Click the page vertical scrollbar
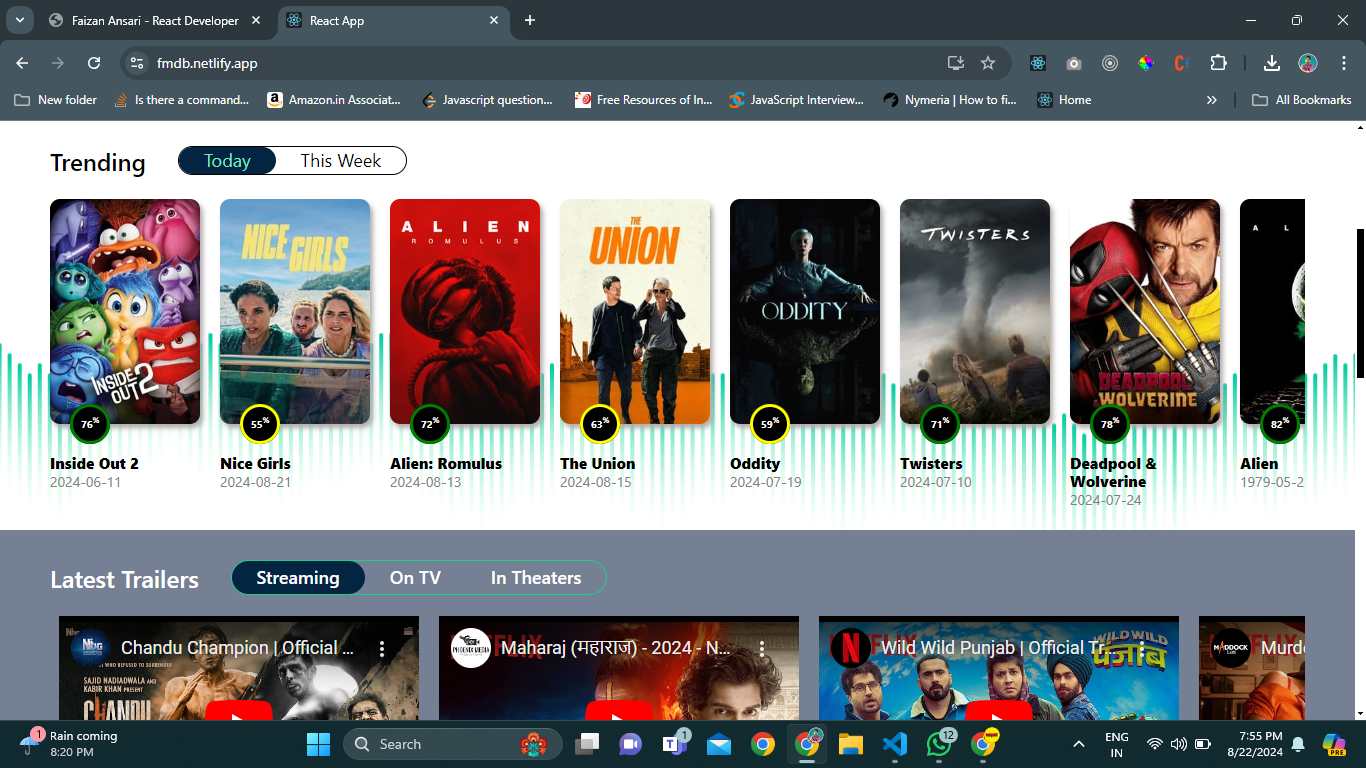 [x=1360, y=303]
